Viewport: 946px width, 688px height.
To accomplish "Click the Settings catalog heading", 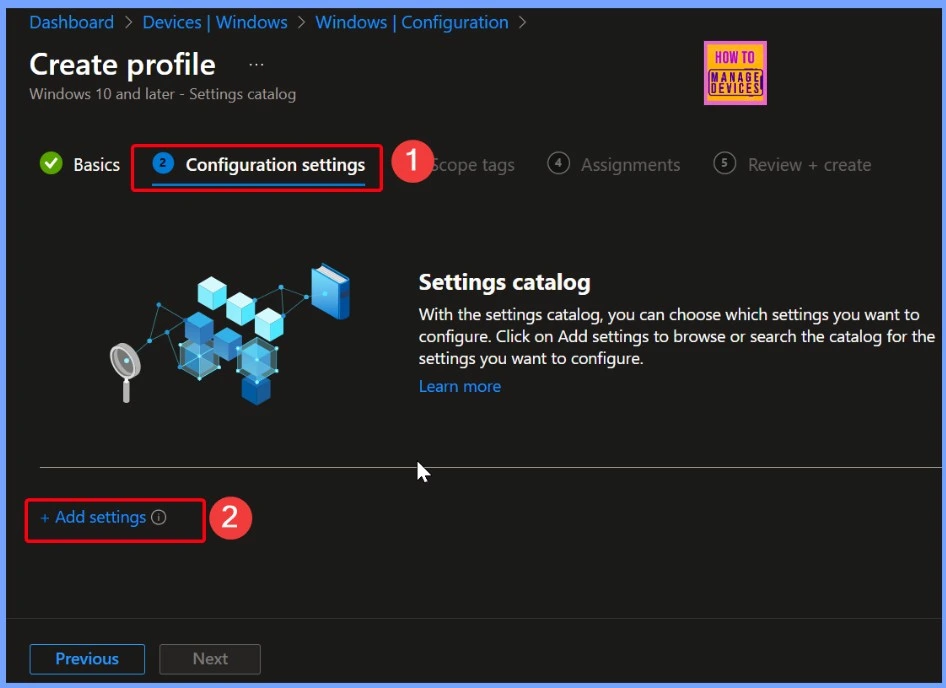I will (x=504, y=282).
